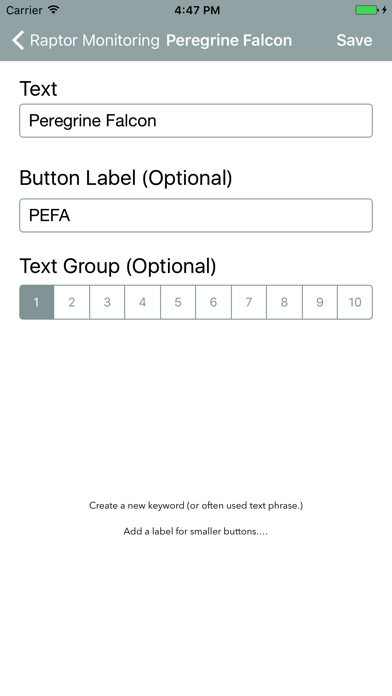The height and width of the screenshot is (696, 392).
Task: Edit the Button Label field PEFA
Action: (196, 215)
